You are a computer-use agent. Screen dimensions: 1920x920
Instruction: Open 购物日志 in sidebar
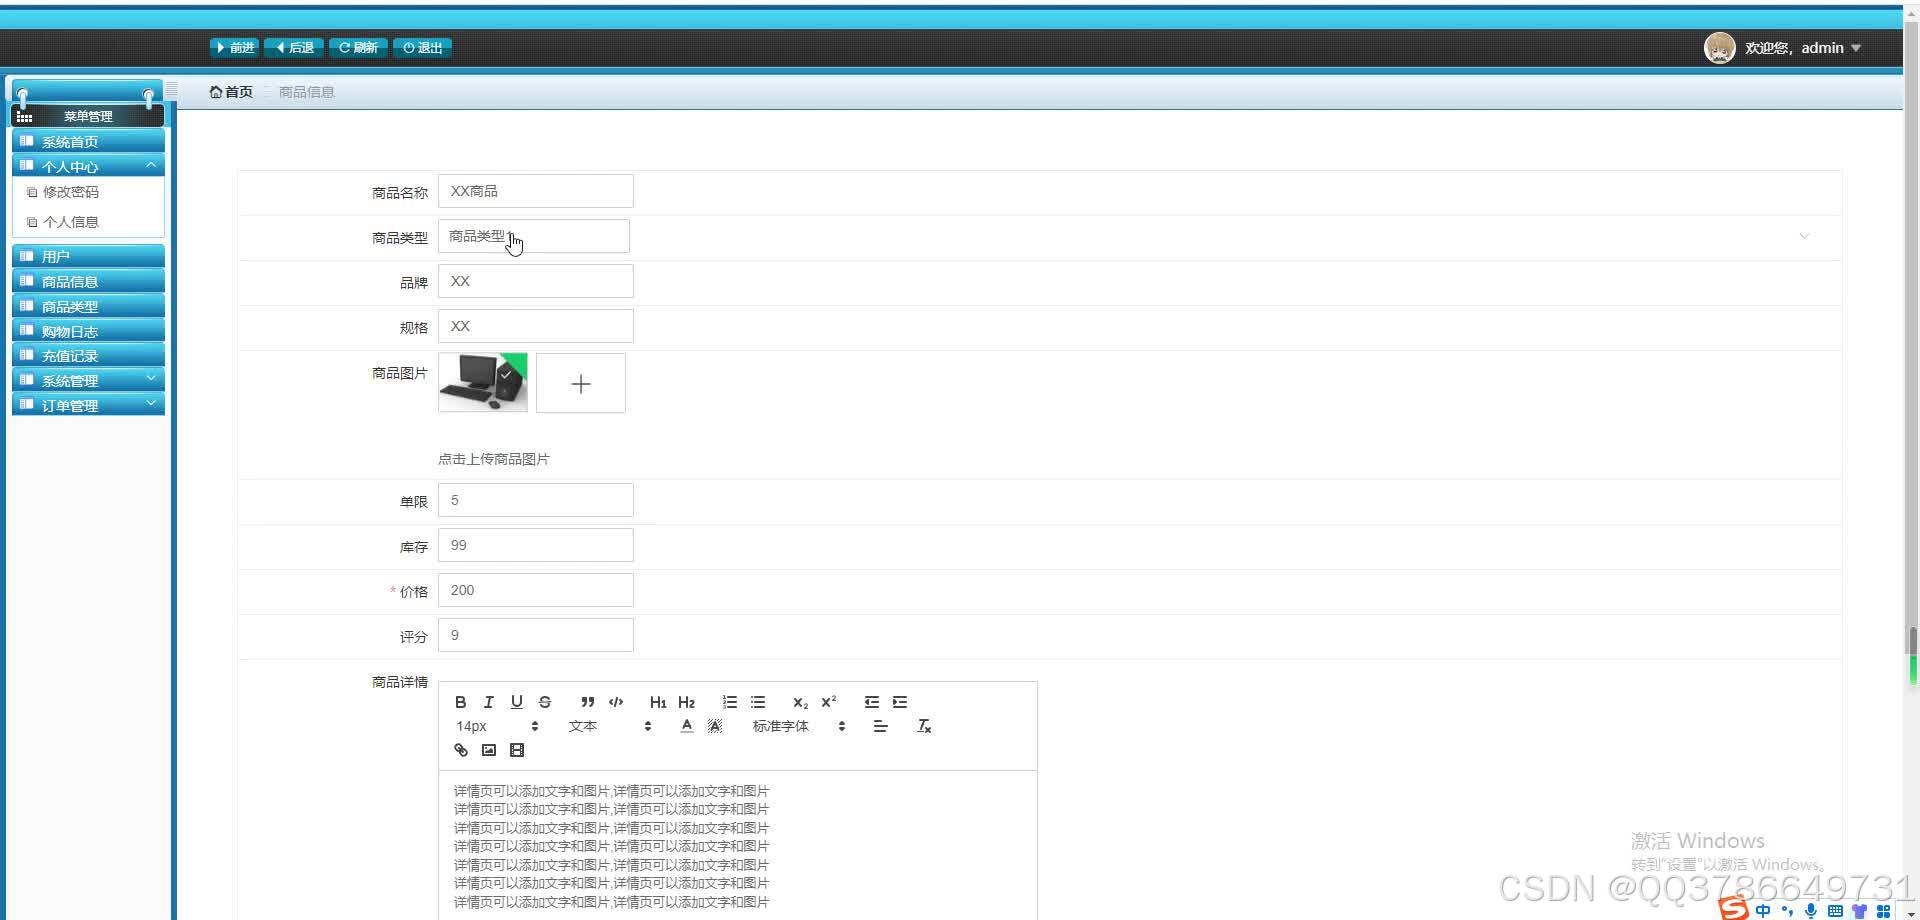pos(88,331)
